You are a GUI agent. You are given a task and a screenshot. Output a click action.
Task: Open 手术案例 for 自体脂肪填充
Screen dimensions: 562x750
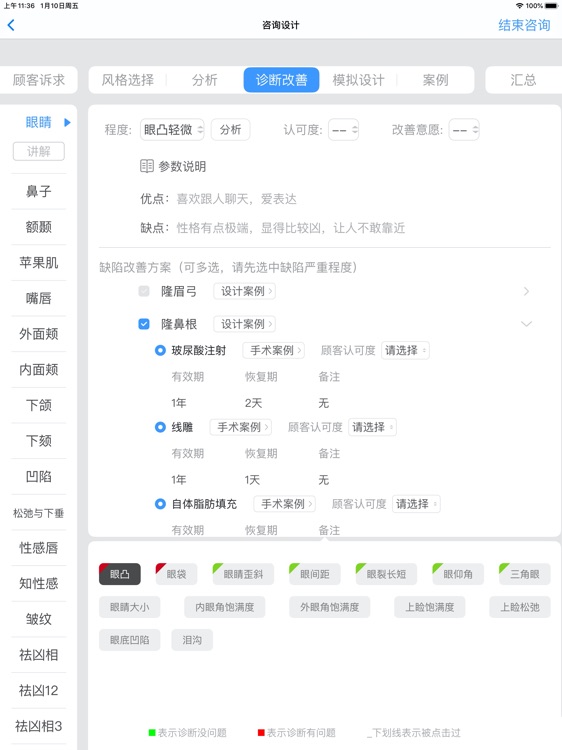(285, 504)
